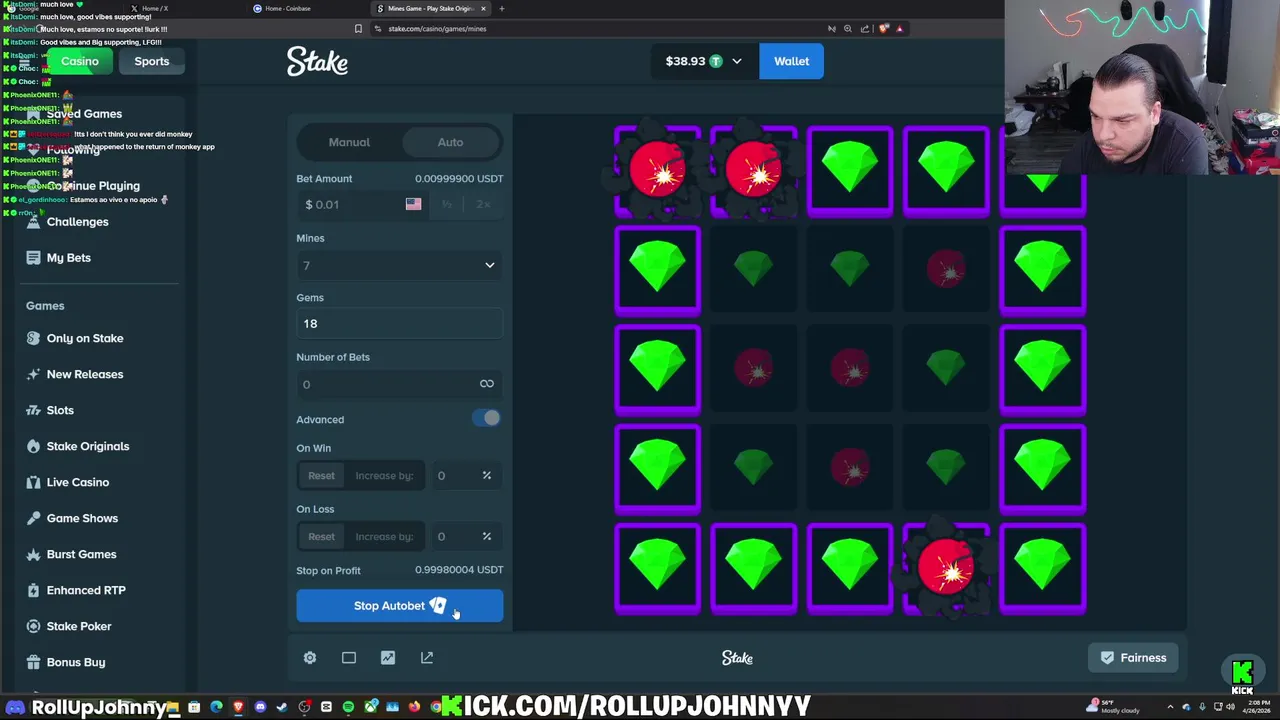The width and height of the screenshot is (1280, 720).
Task: Open live stats chart icon
Action: point(388,658)
